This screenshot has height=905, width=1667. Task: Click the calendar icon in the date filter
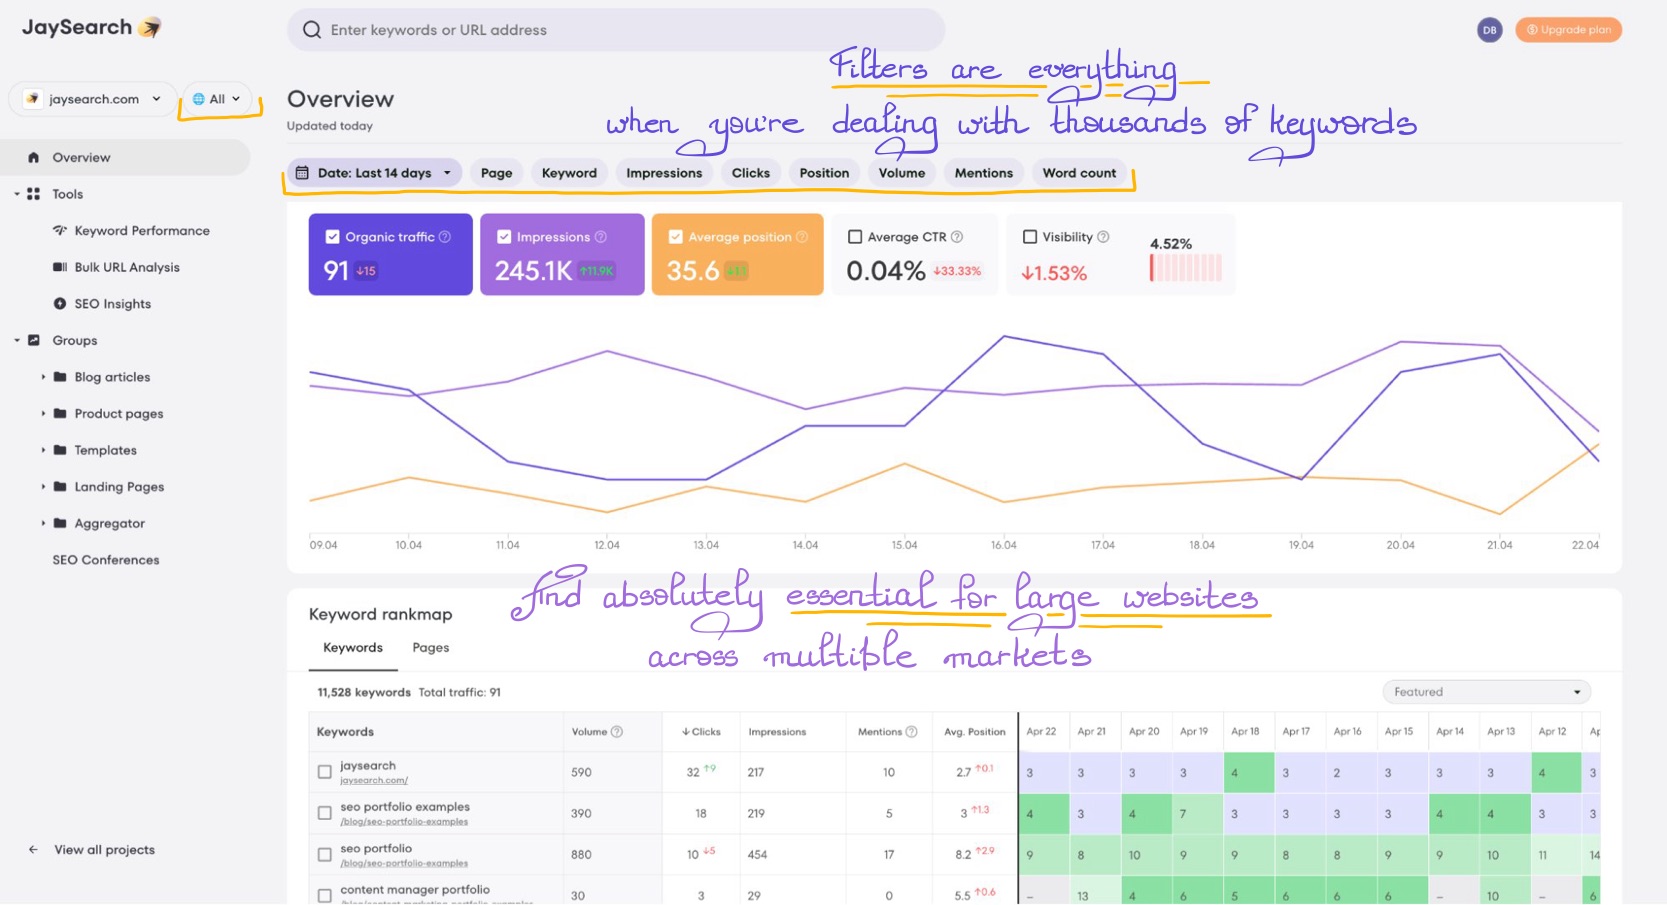click(304, 172)
